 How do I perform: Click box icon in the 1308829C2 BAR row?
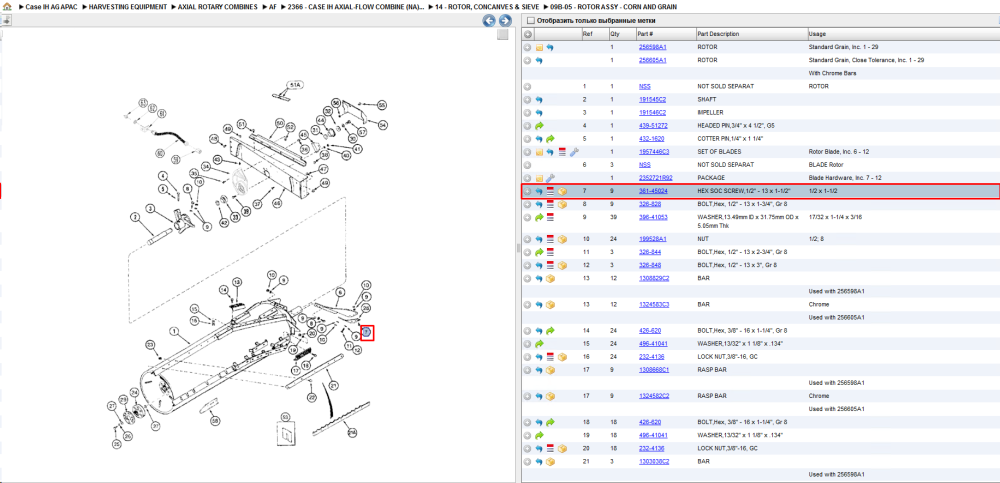pyautogui.click(x=550, y=278)
